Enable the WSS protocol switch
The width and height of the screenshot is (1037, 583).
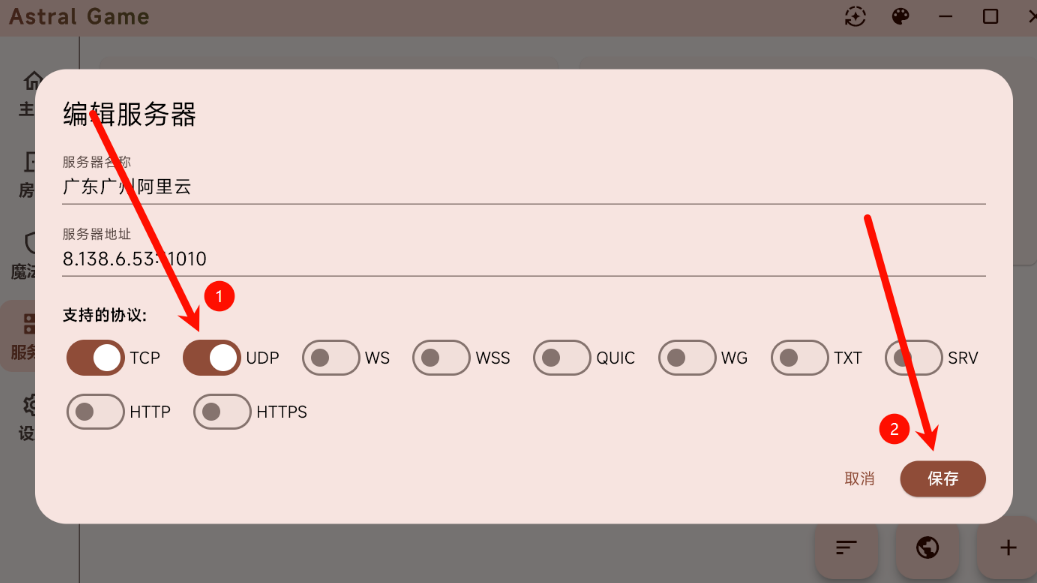(441, 358)
